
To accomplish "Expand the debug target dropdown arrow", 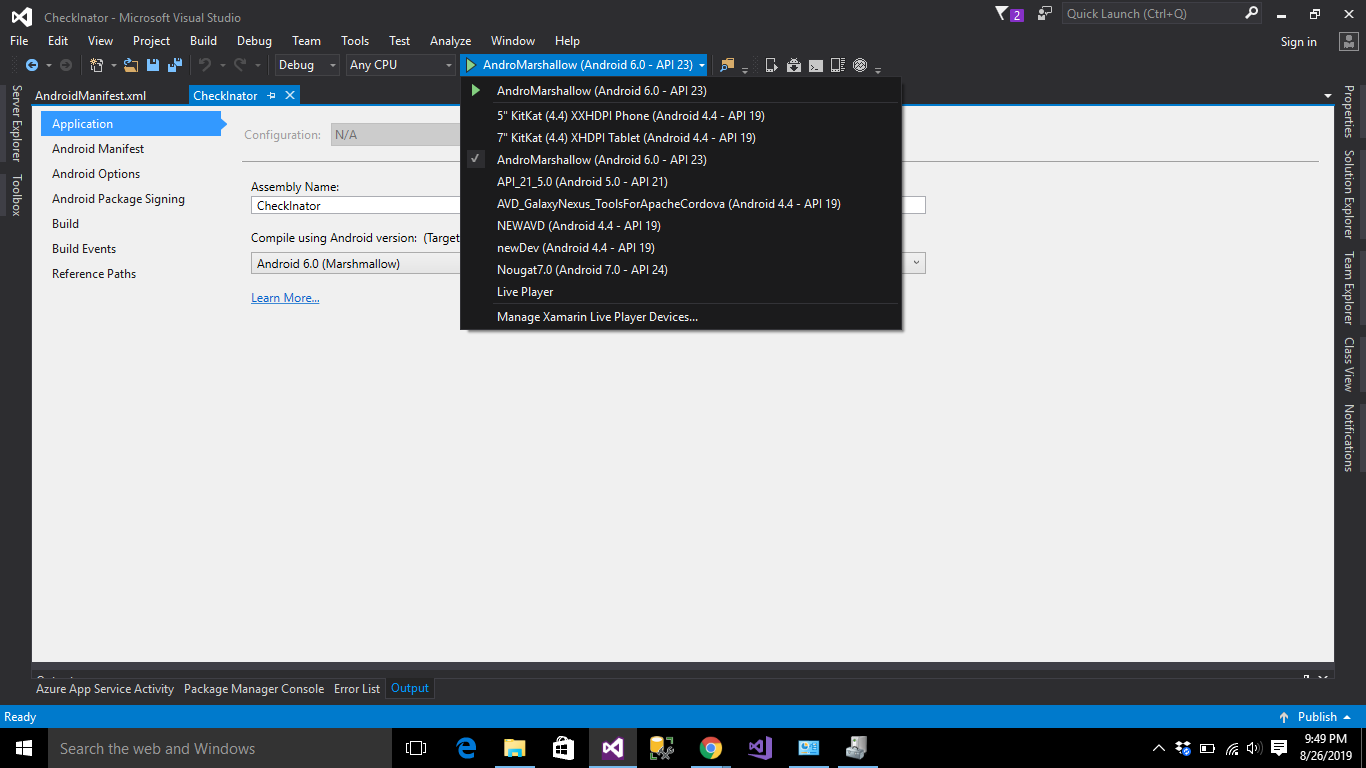I will pos(702,65).
